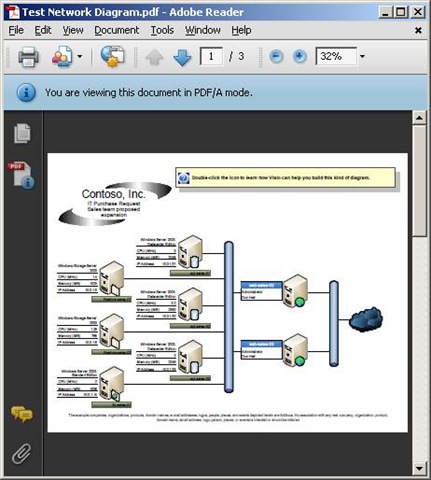Click the zoom in plus button
This screenshot has height=480, width=431.
pos(299,56)
